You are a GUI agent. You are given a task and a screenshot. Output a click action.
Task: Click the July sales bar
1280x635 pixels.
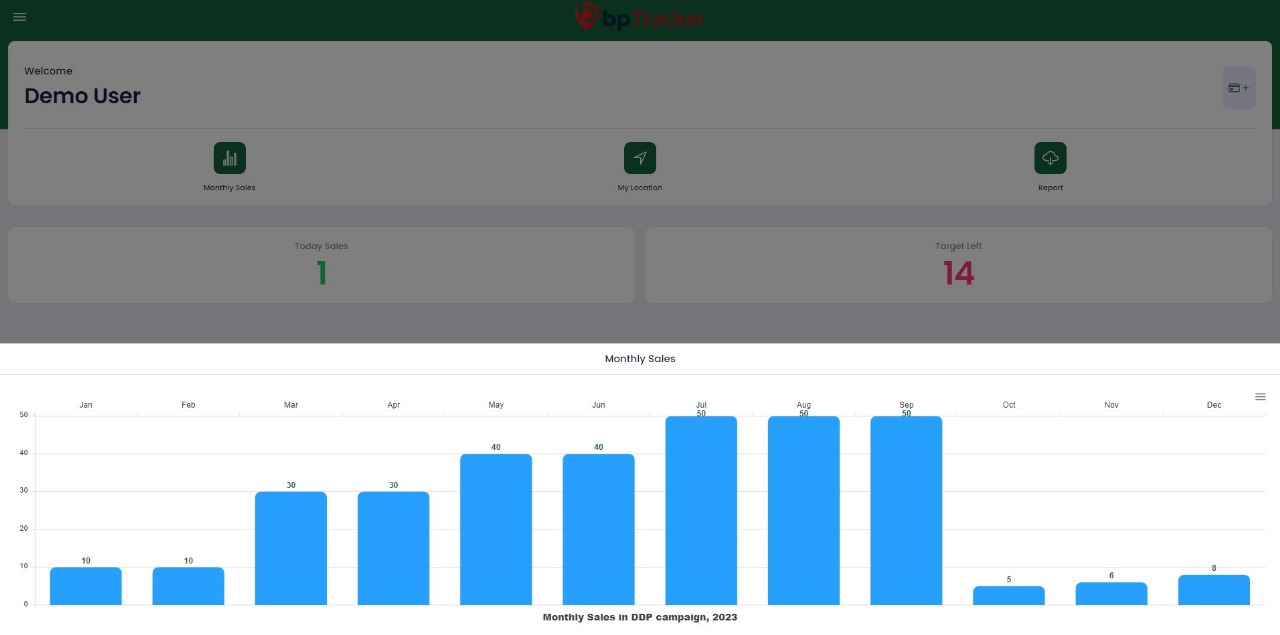coord(701,510)
